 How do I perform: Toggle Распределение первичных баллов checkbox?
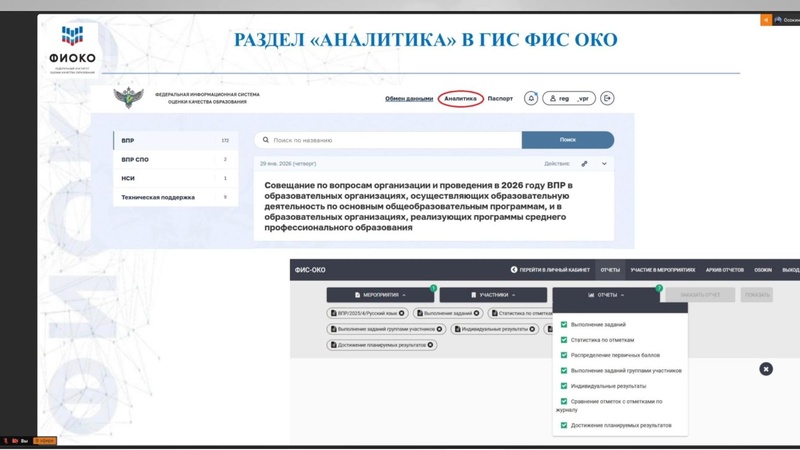(564, 355)
